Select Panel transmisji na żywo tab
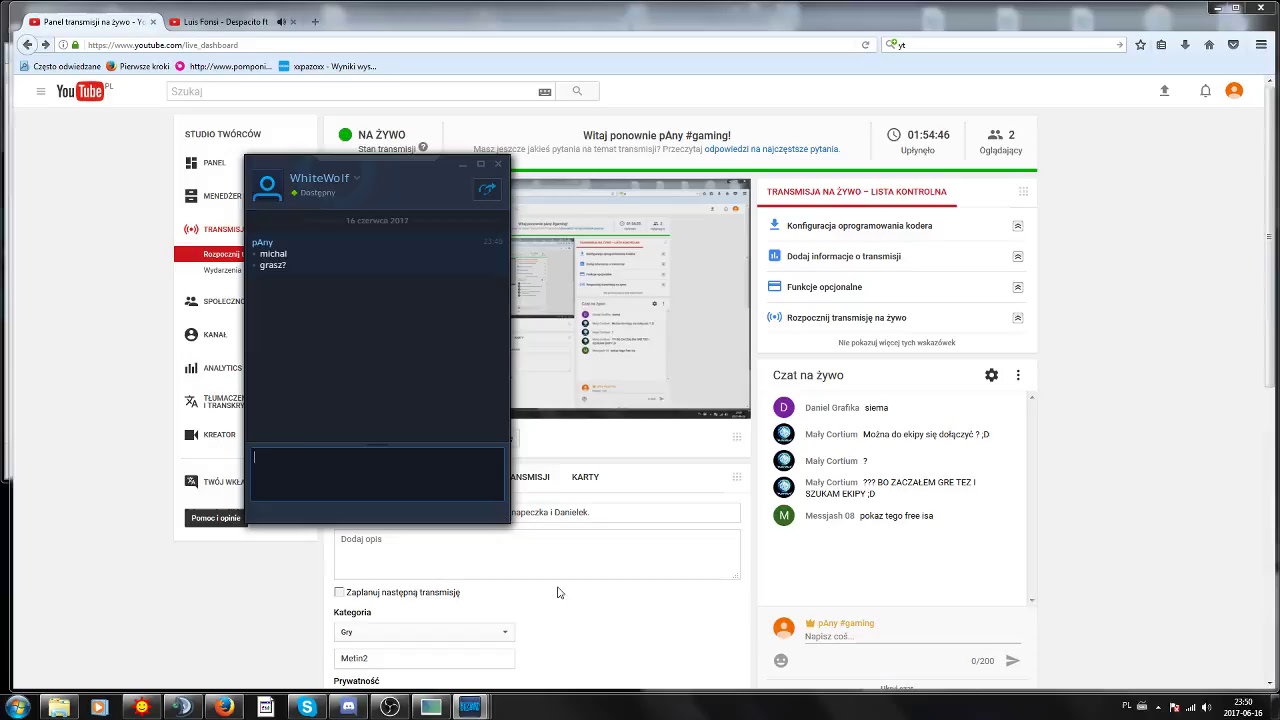Screen dimensions: 1280x720 point(92,22)
